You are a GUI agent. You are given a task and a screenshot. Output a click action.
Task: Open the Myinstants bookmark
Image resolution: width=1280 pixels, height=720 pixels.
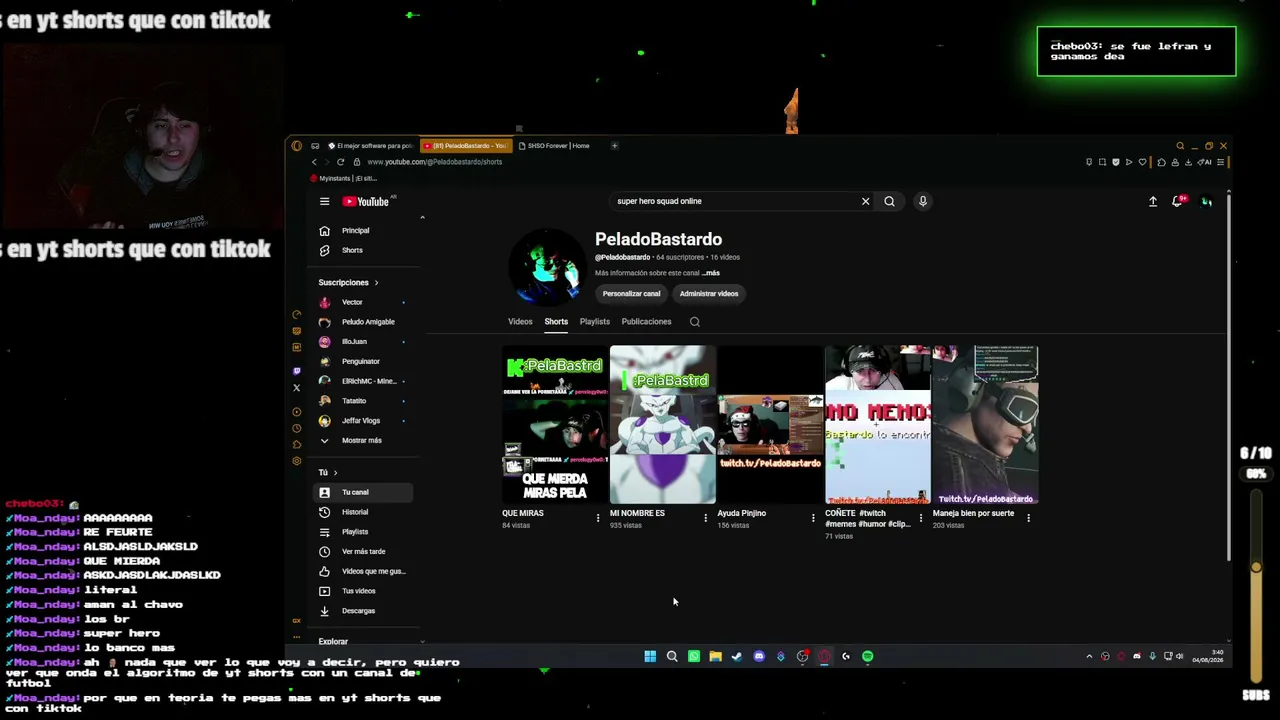pyautogui.click(x=343, y=178)
